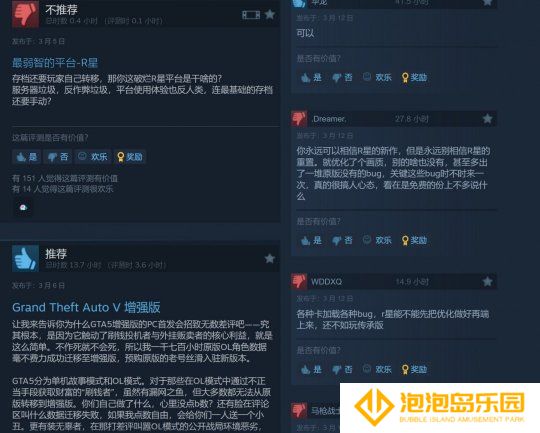Click the blue thumbs-up 推荐 icon

pyautogui.click(x=25, y=258)
